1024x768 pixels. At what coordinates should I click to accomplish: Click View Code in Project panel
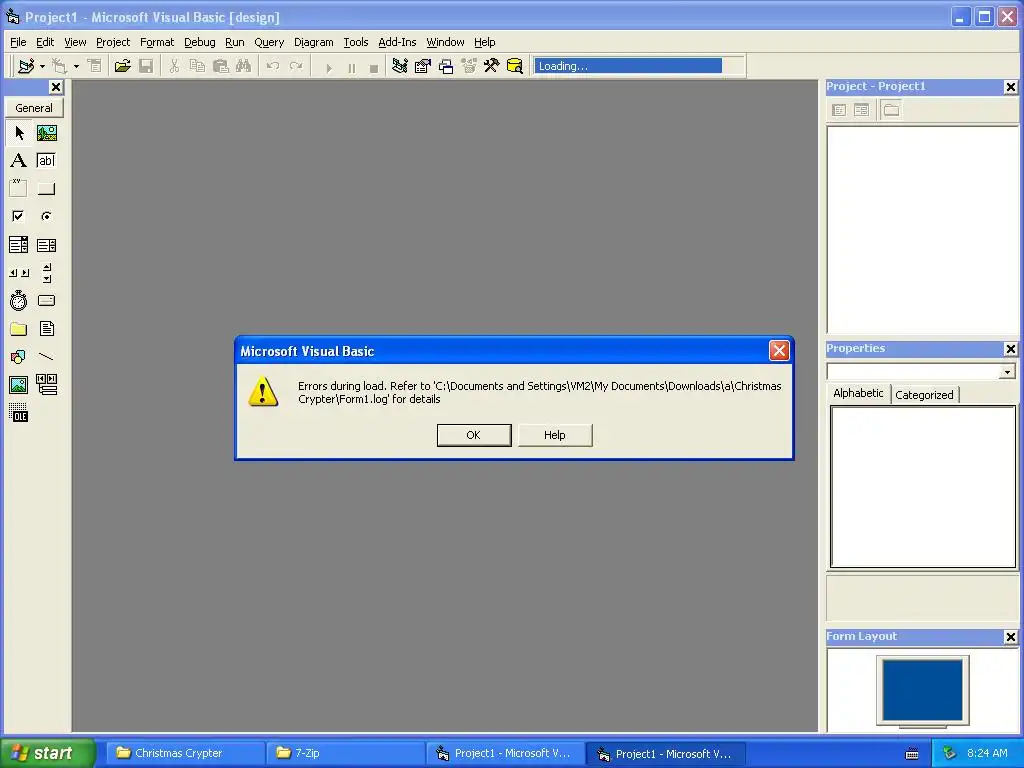click(x=839, y=110)
